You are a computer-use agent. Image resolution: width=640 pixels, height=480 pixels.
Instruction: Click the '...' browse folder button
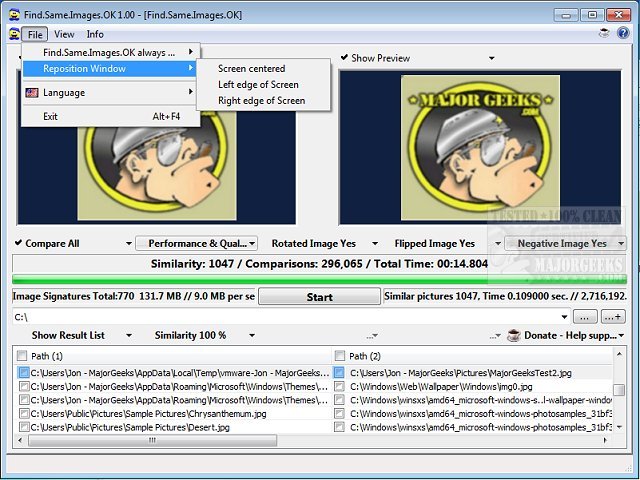click(x=585, y=317)
